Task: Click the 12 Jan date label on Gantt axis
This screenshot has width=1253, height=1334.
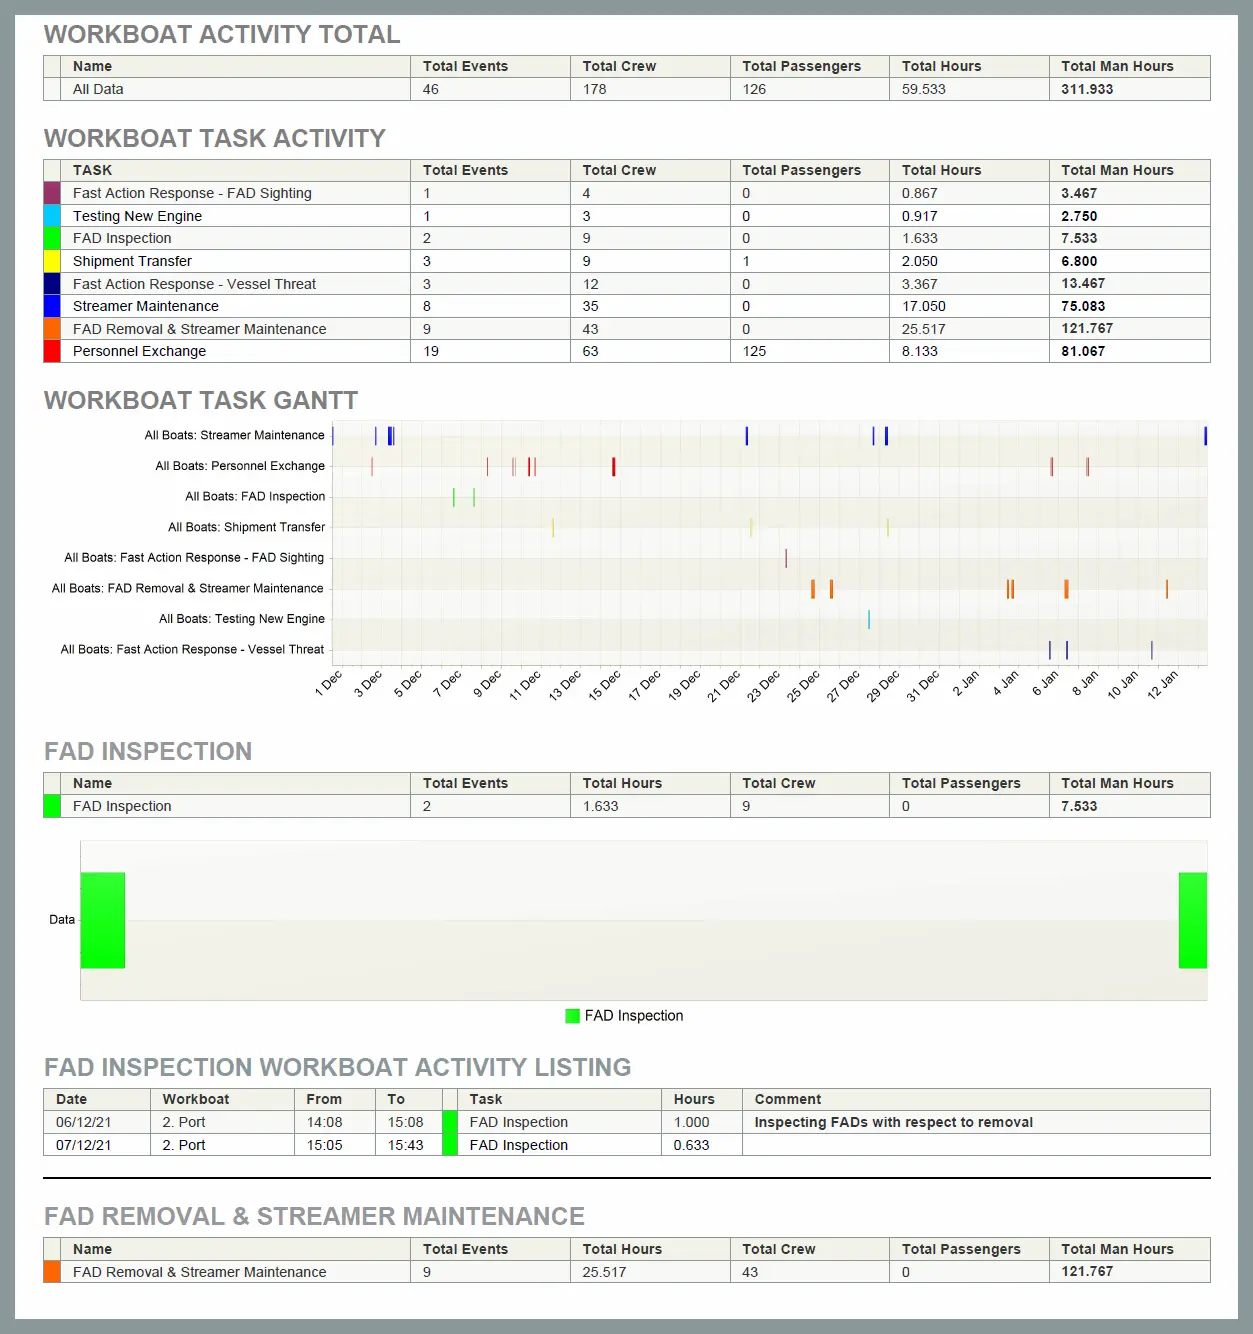Action: point(1162,684)
